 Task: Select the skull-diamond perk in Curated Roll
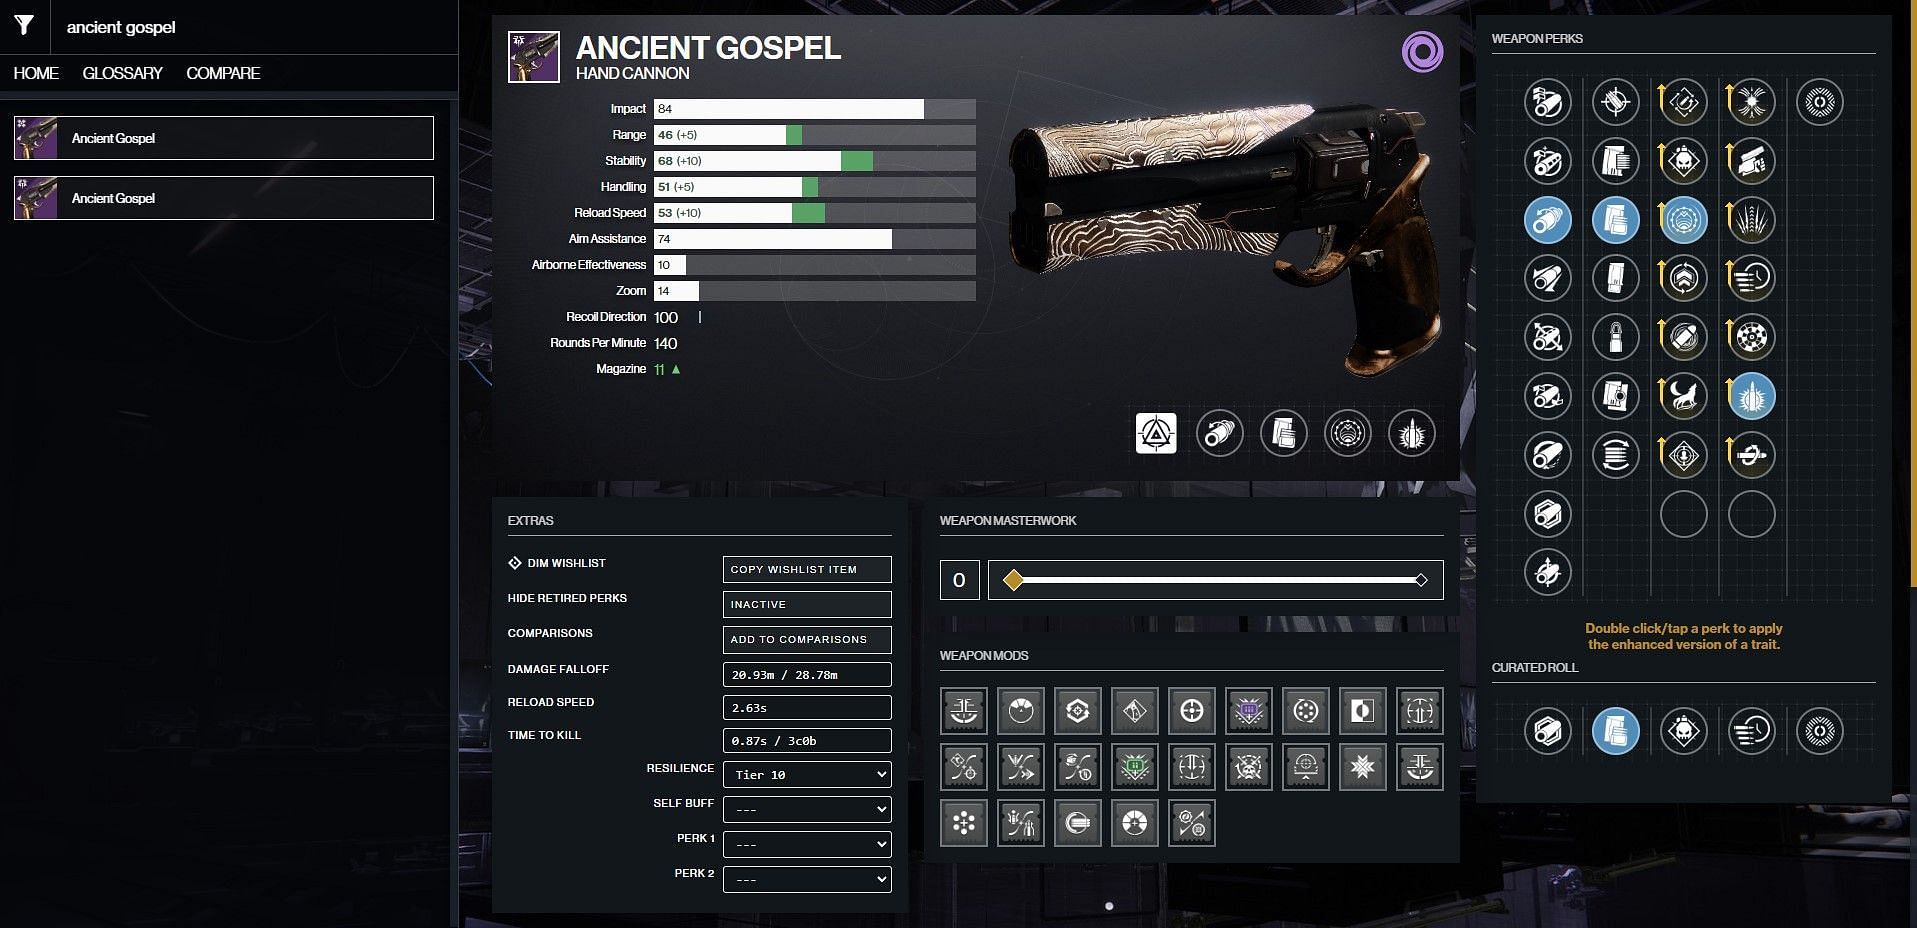[1684, 731]
